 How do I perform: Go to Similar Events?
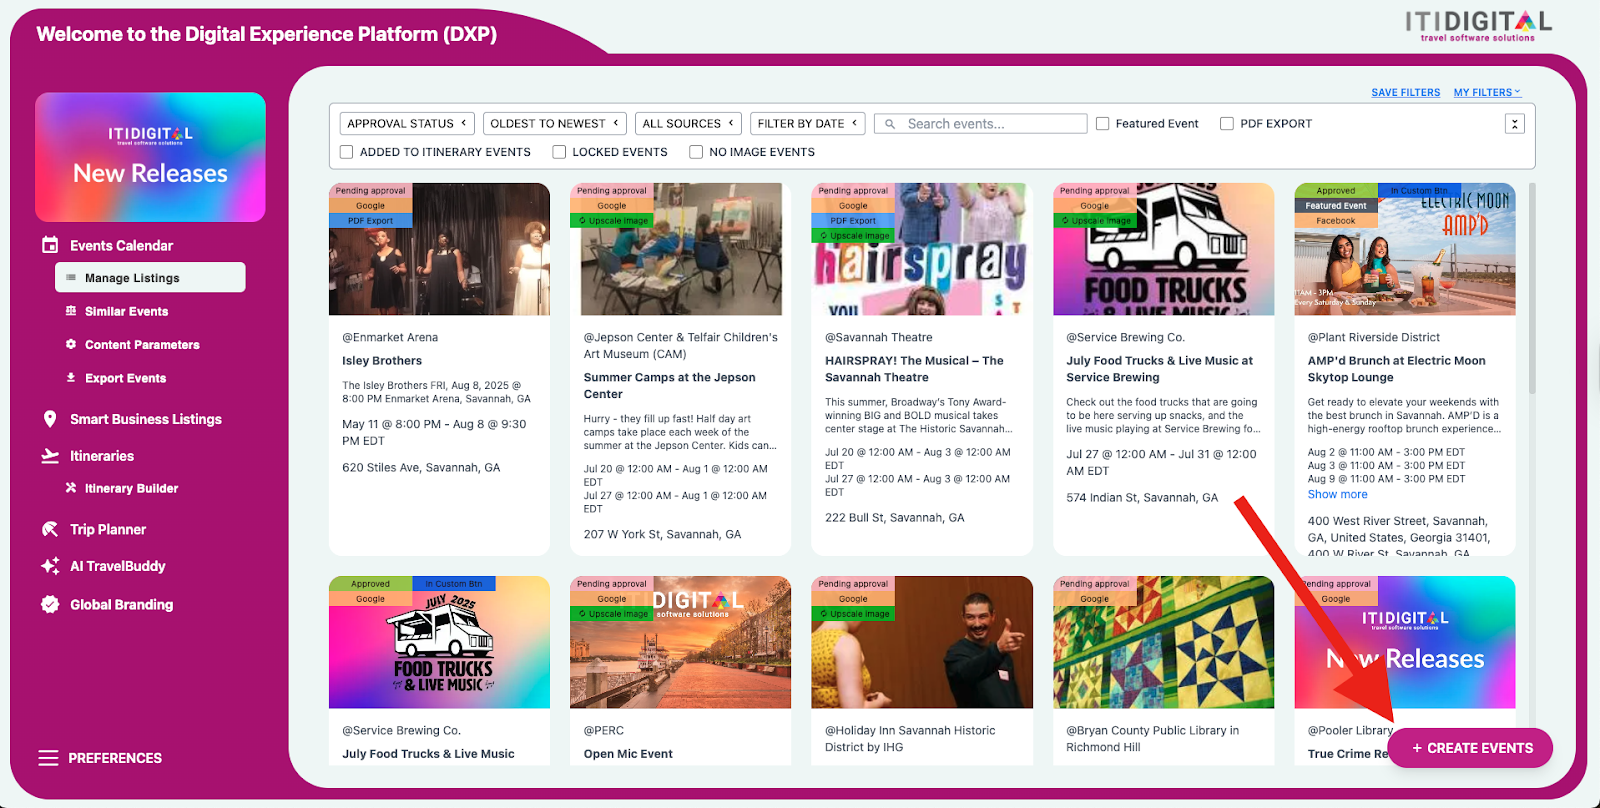[x=126, y=311]
